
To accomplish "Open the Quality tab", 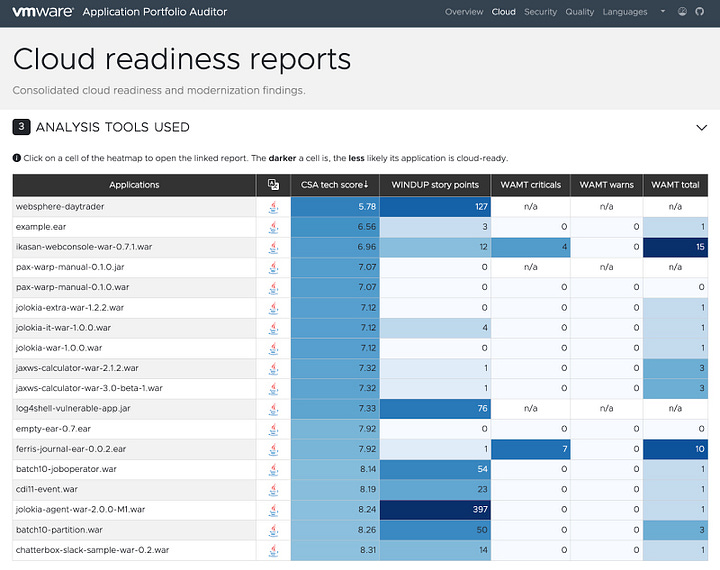I will point(579,12).
